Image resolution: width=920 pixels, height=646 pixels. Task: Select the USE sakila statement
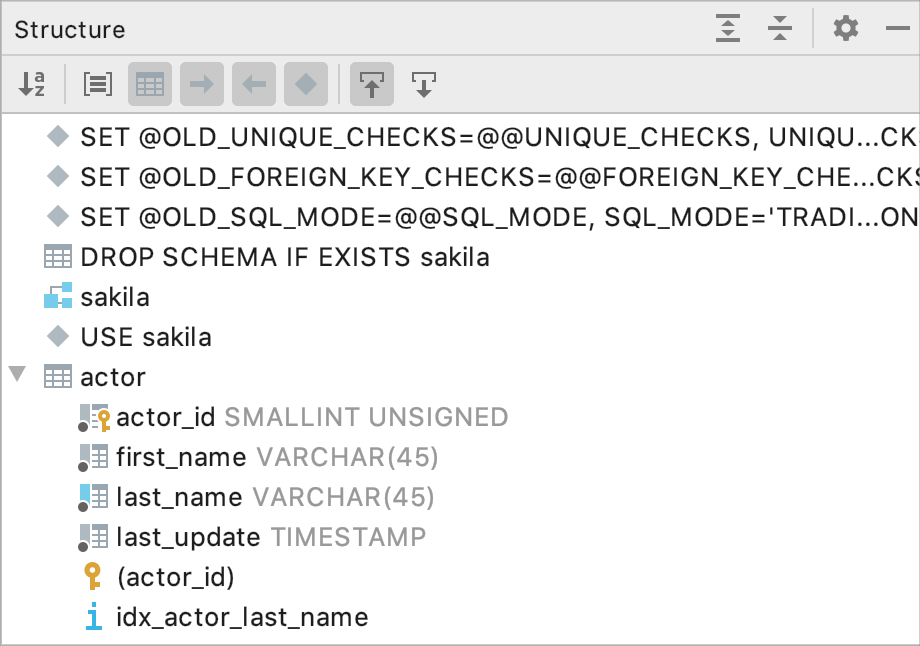146,337
